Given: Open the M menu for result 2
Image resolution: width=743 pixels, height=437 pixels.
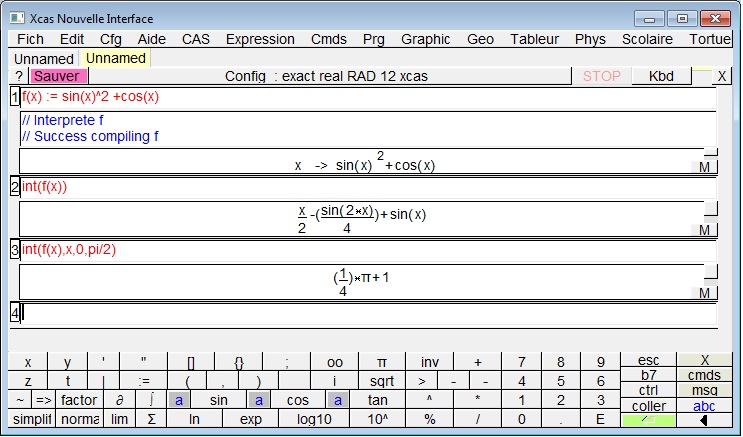Looking at the screenshot, I should click(704, 230).
